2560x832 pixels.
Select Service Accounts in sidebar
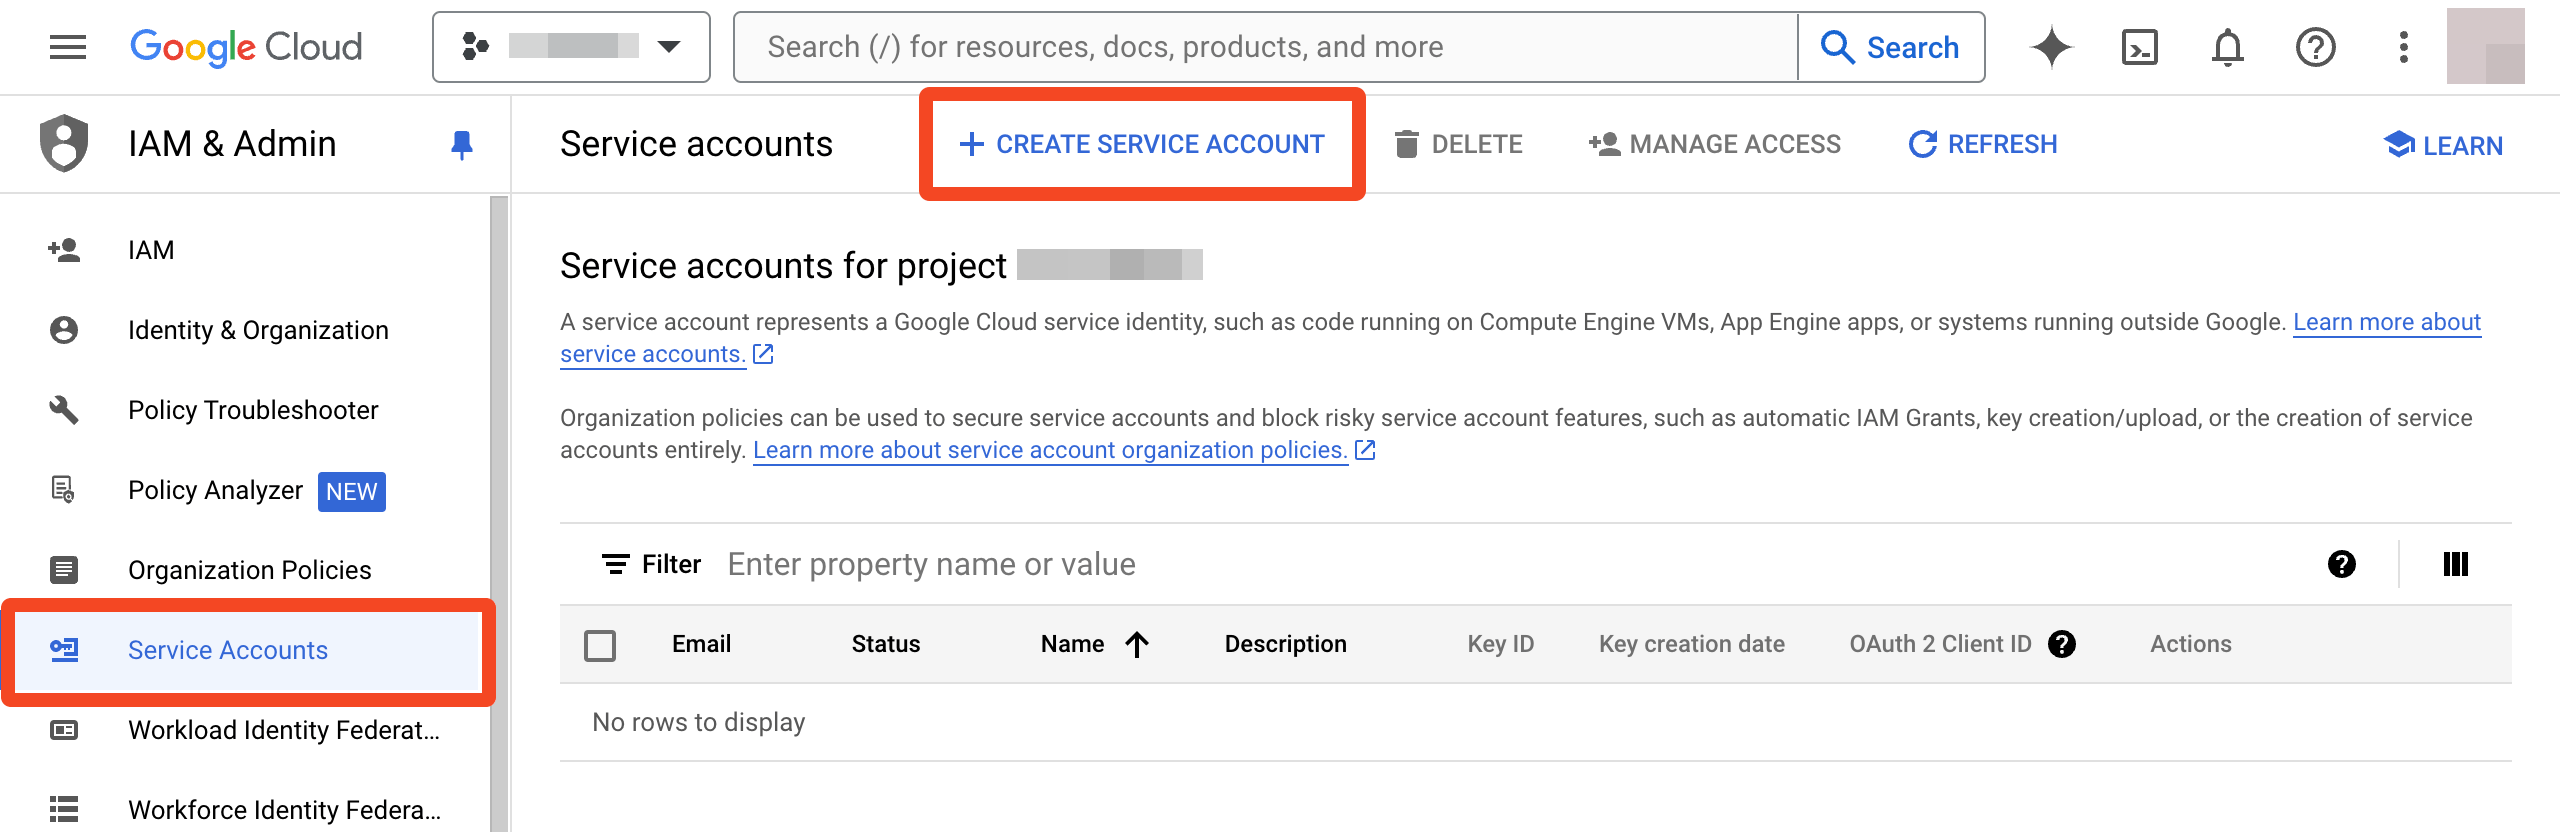point(245,650)
